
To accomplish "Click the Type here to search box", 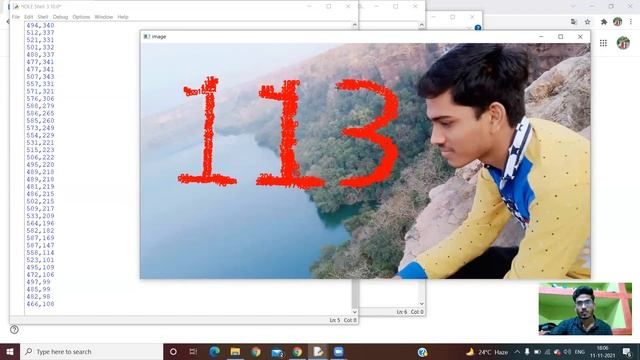I will 91,351.
